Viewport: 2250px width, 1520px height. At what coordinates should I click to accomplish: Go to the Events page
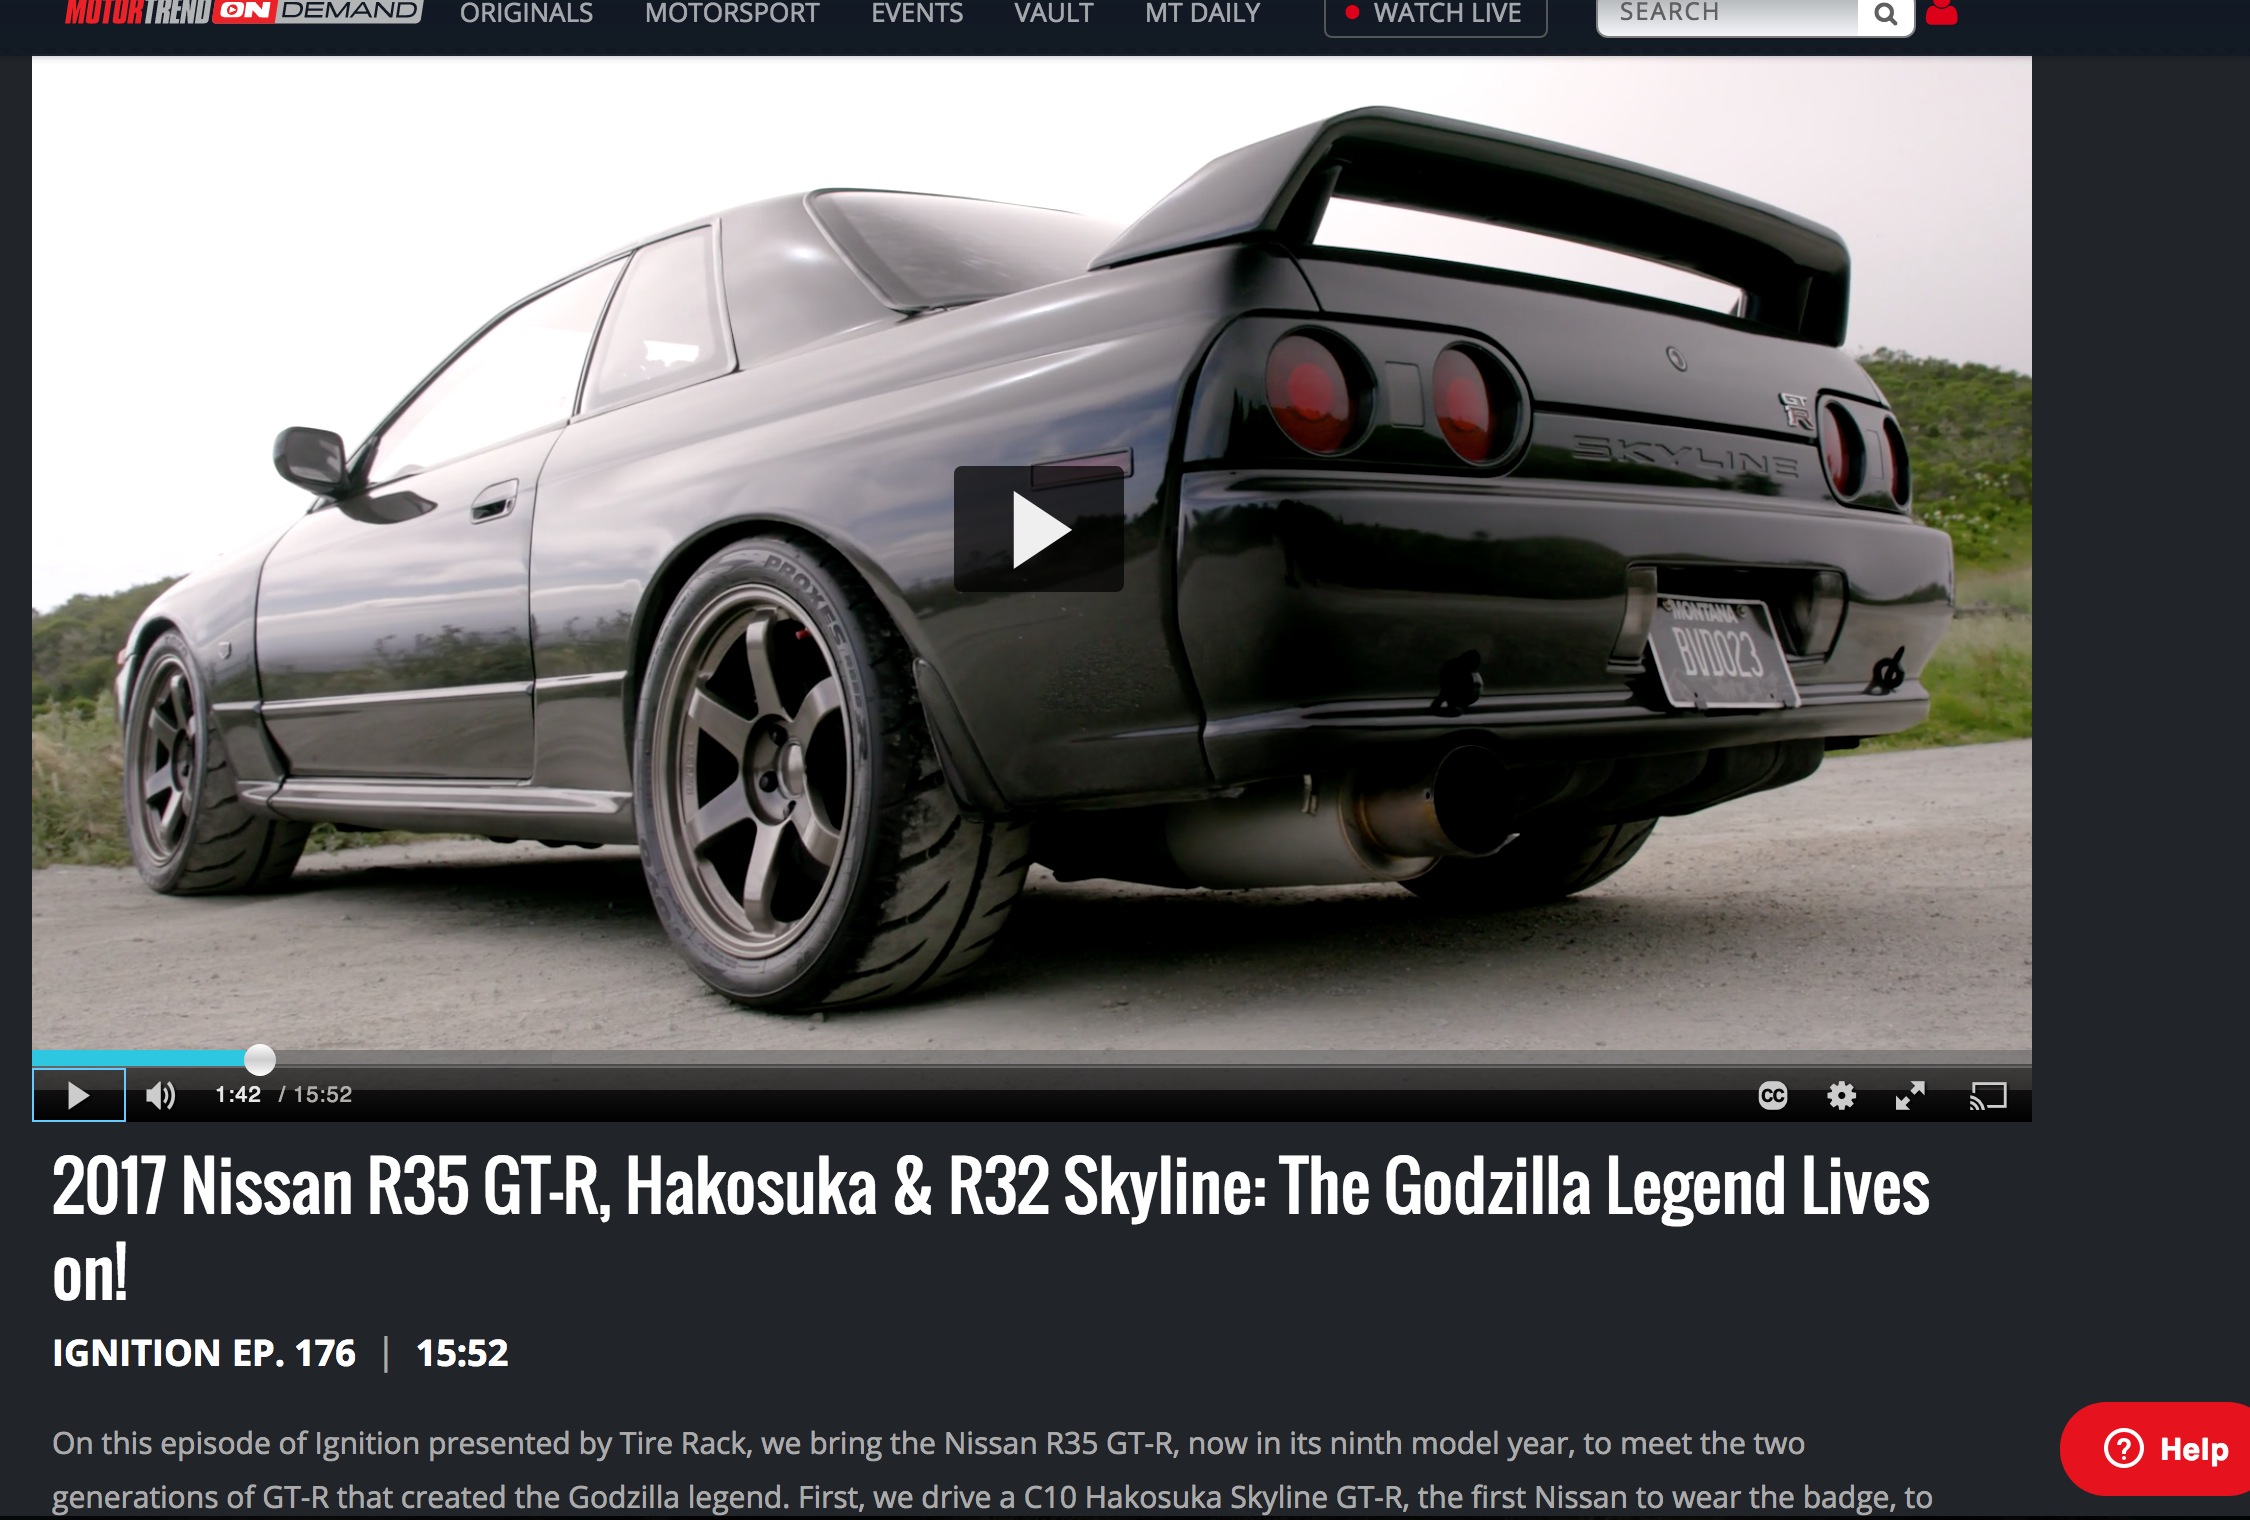917,13
